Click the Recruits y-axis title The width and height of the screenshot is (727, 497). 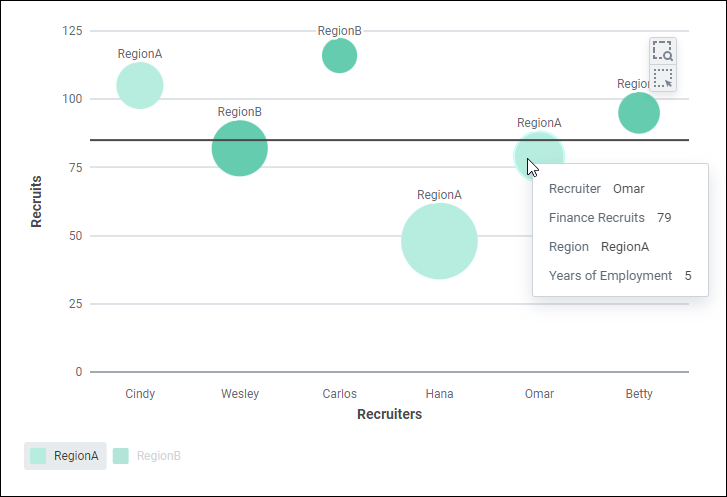pos(36,202)
